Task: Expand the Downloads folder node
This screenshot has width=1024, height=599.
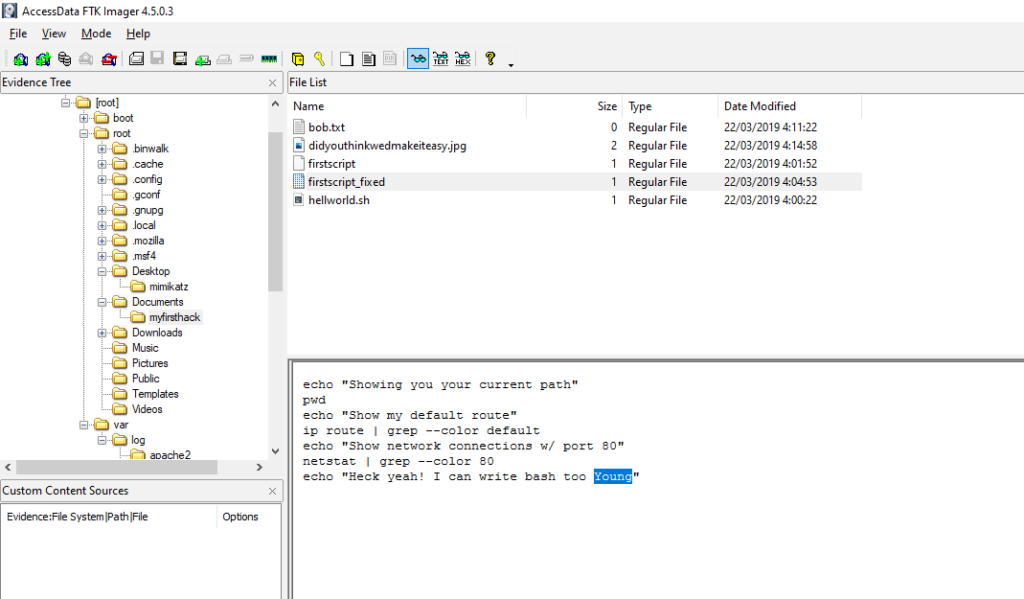Action: [x=100, y=332]
